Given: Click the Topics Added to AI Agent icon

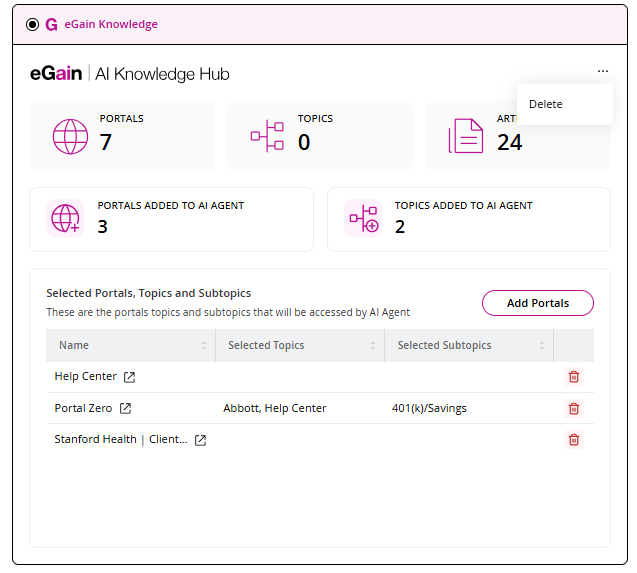Looking at the screenshot, I should click(362, 218).
